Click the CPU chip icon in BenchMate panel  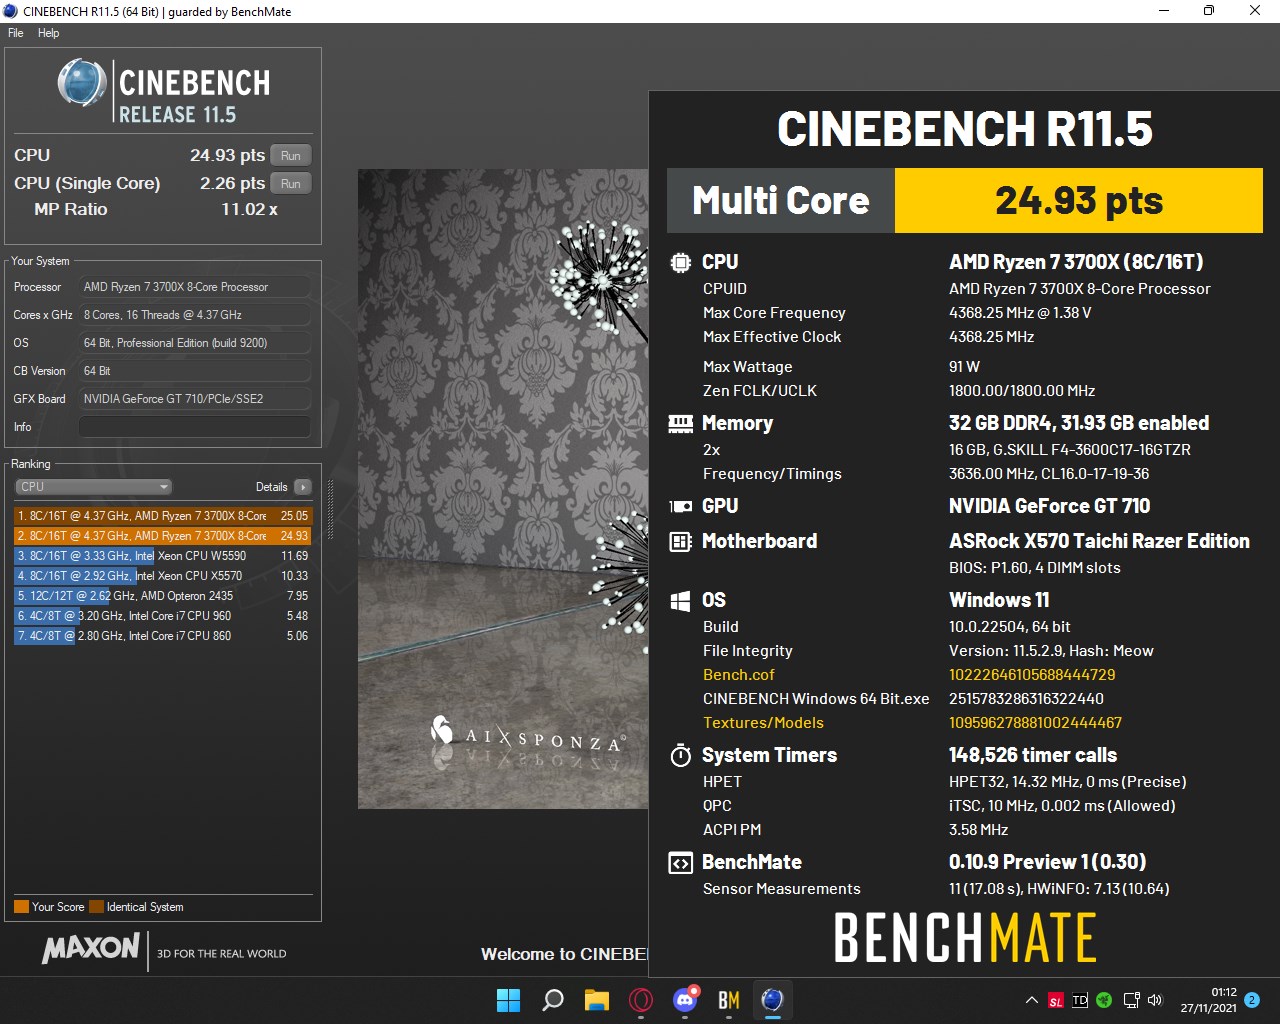pos(680,263)
